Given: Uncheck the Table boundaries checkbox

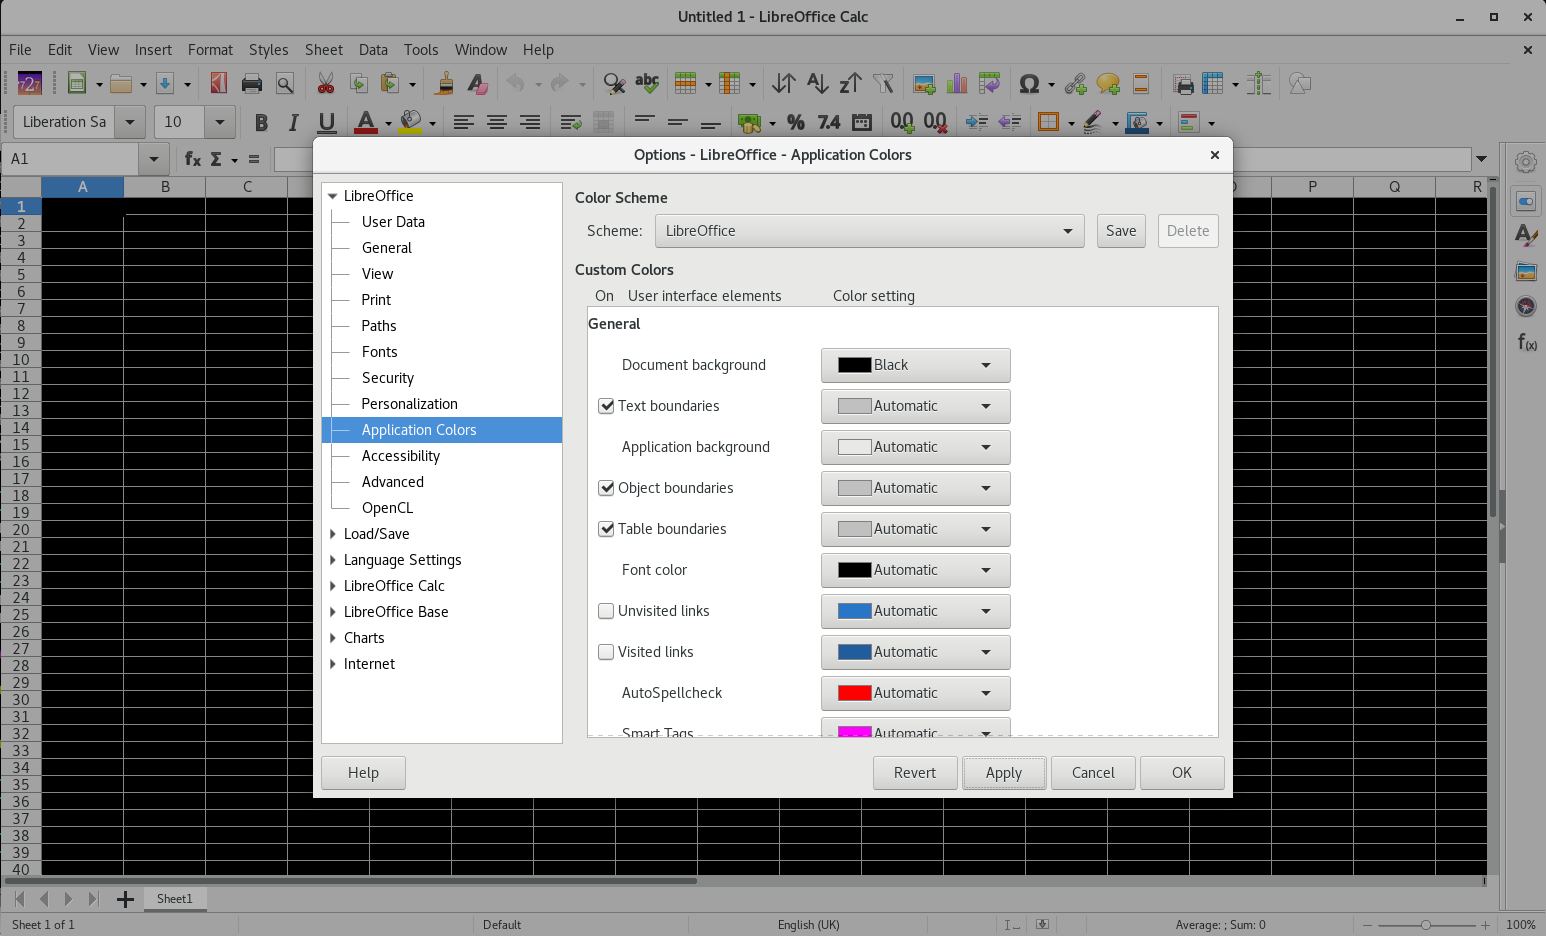Looking at the screenshot, I should coord(606,529).
